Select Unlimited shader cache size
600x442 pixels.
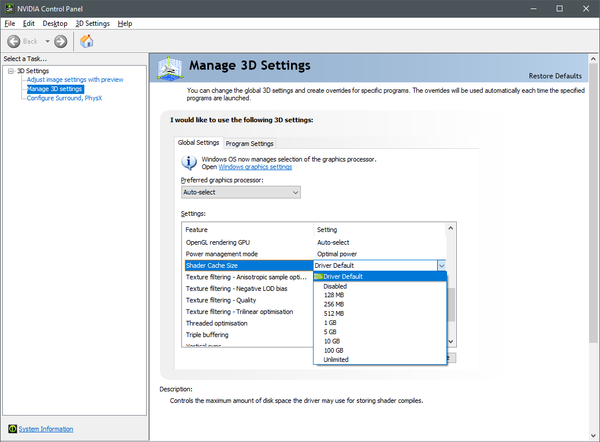tap(336, 360)
